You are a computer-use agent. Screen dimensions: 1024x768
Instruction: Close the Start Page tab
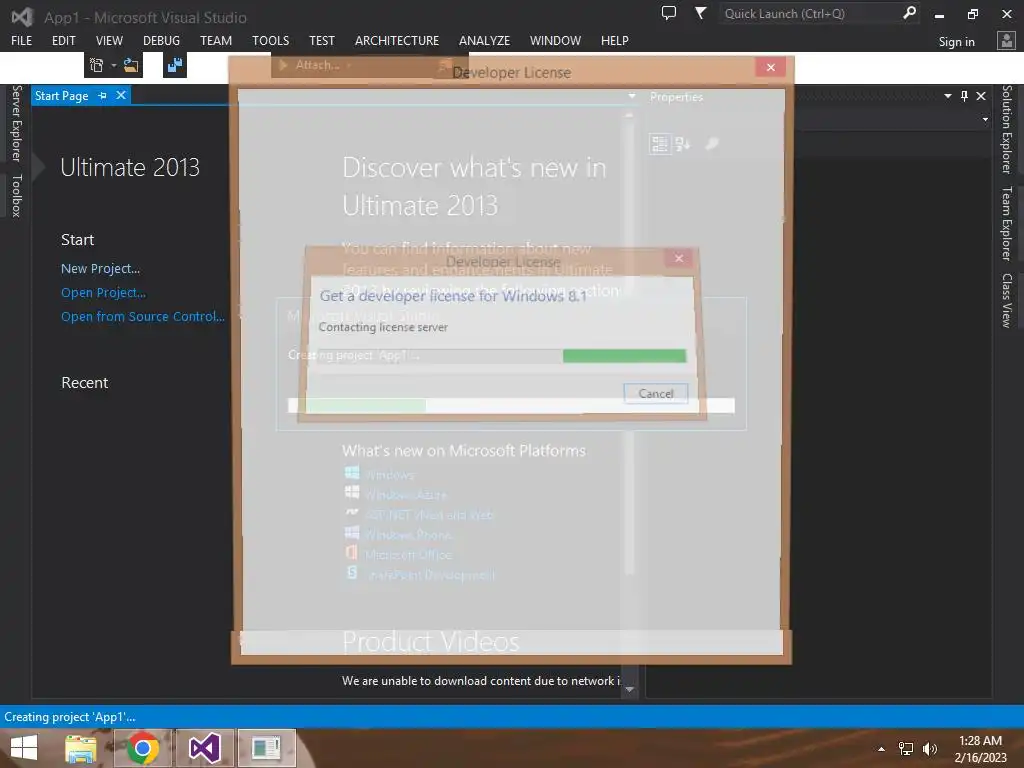point(121,95)
